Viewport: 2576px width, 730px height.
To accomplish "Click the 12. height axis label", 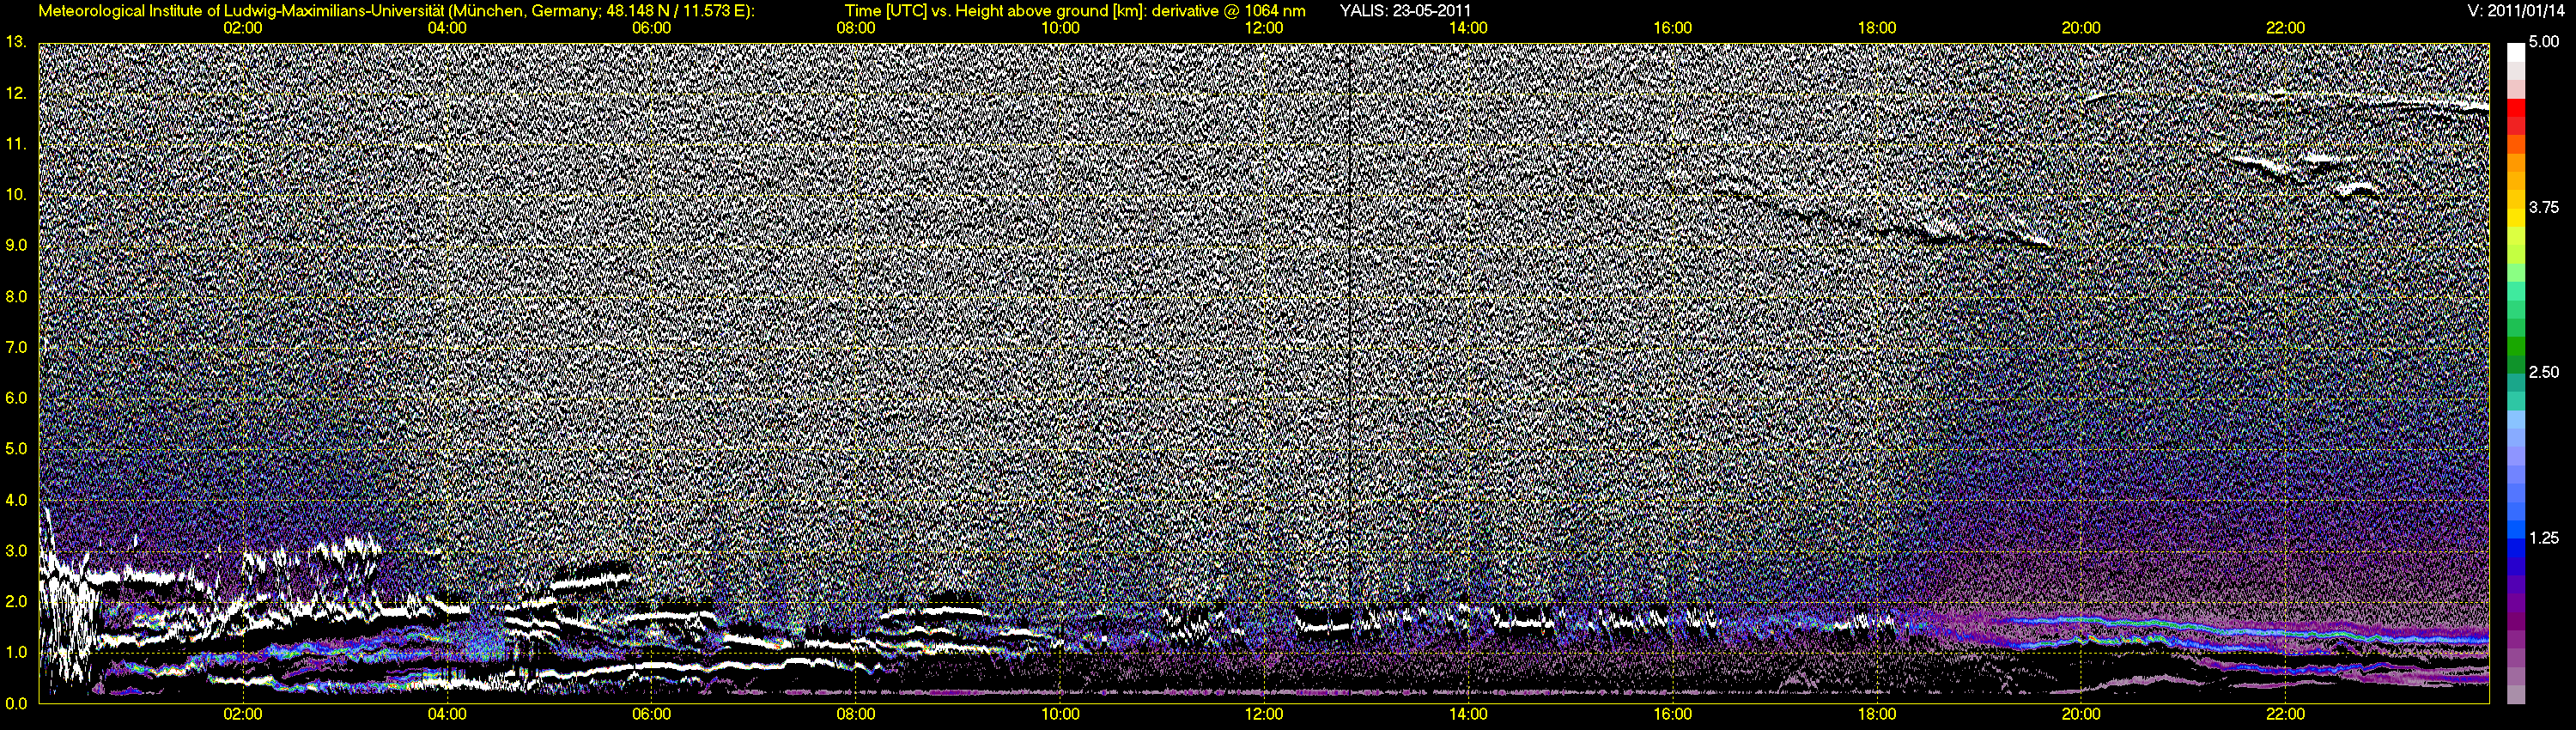I will tap(15, 93).
